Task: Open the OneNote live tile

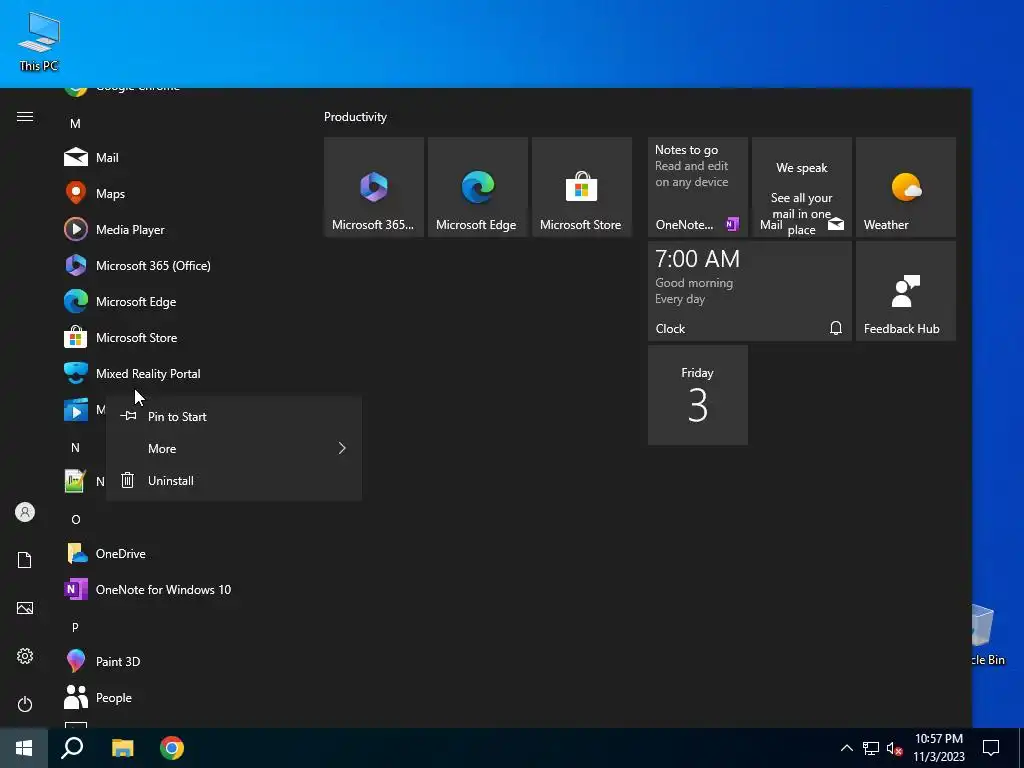Action: click(x=697, y=187)
